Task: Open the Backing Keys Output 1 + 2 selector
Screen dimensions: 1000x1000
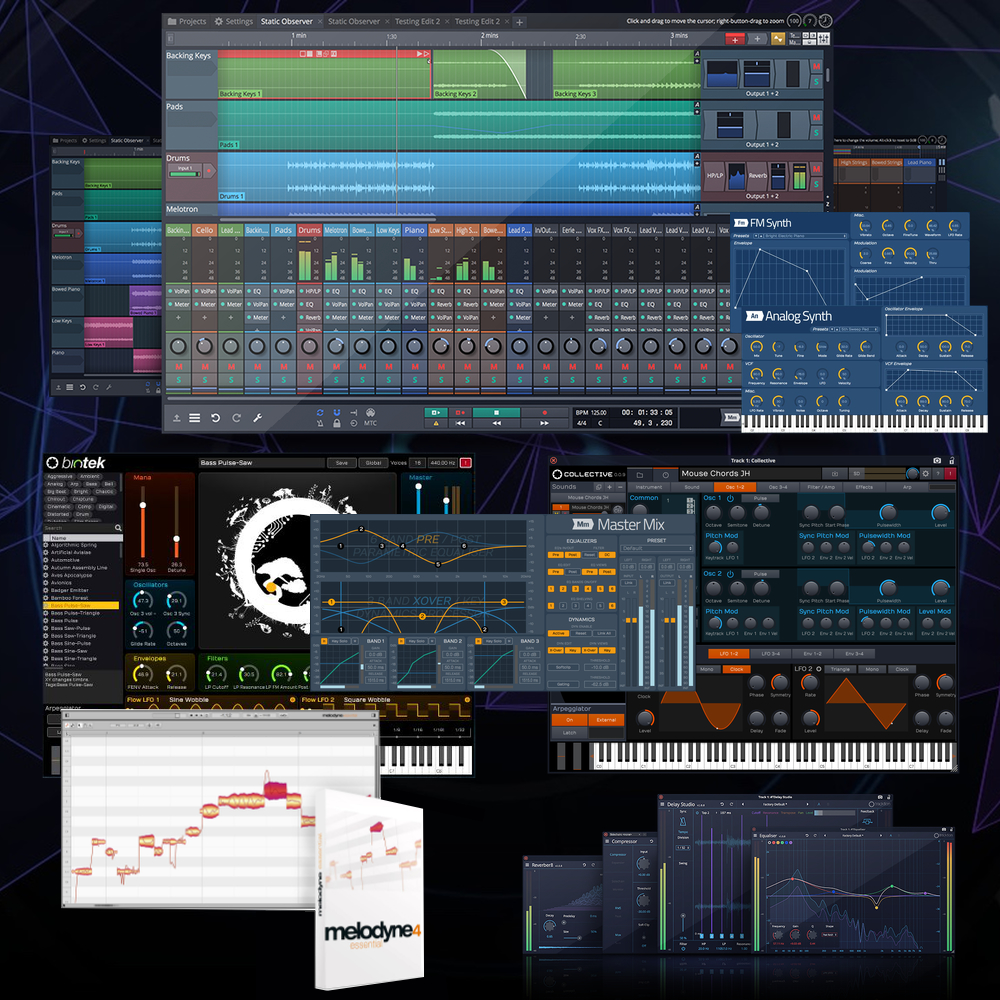Action: [762, 94]
